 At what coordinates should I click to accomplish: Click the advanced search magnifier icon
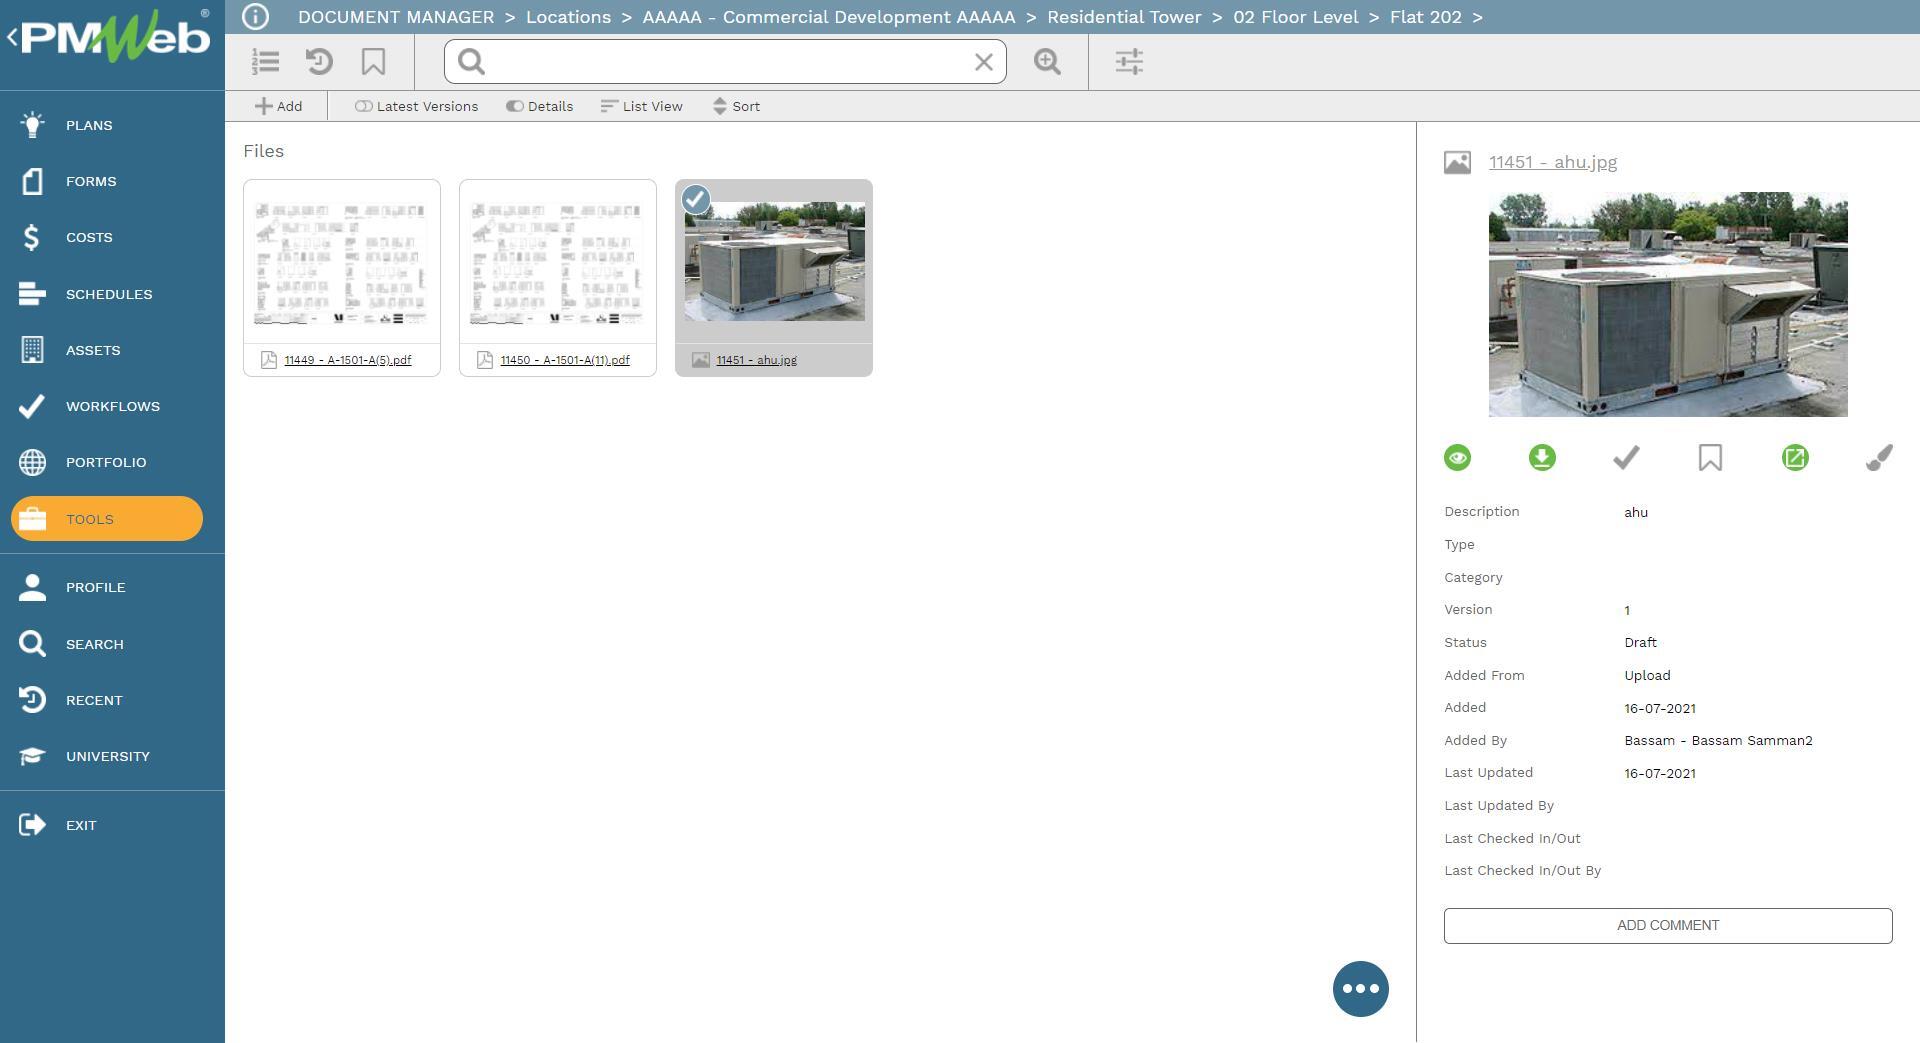click(1047, 62)
